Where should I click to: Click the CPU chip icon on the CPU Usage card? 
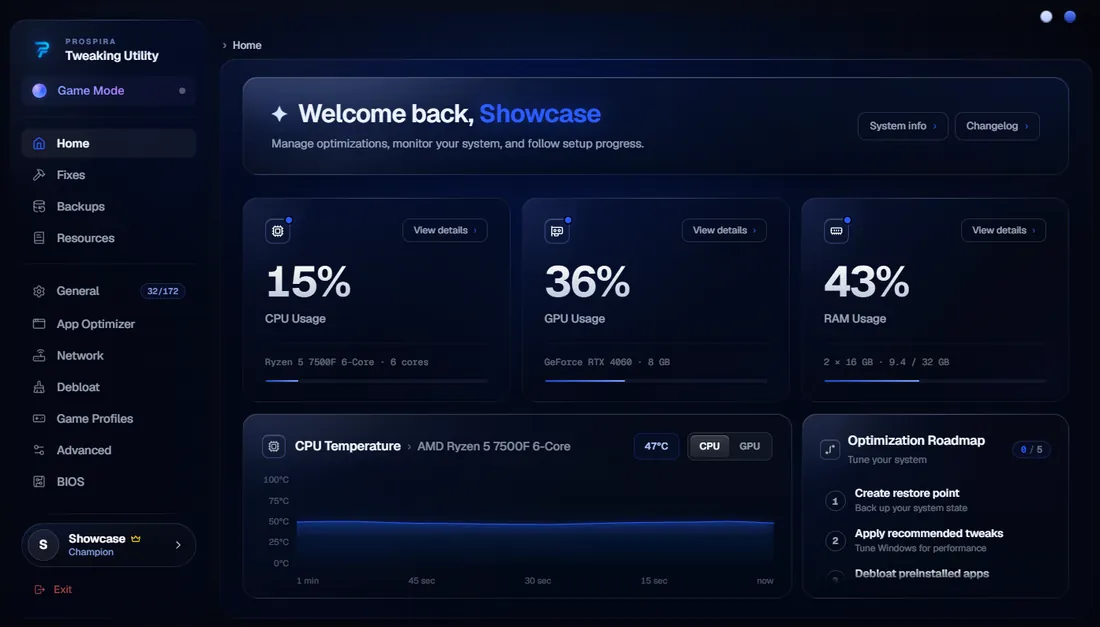(x=278, y=231)
